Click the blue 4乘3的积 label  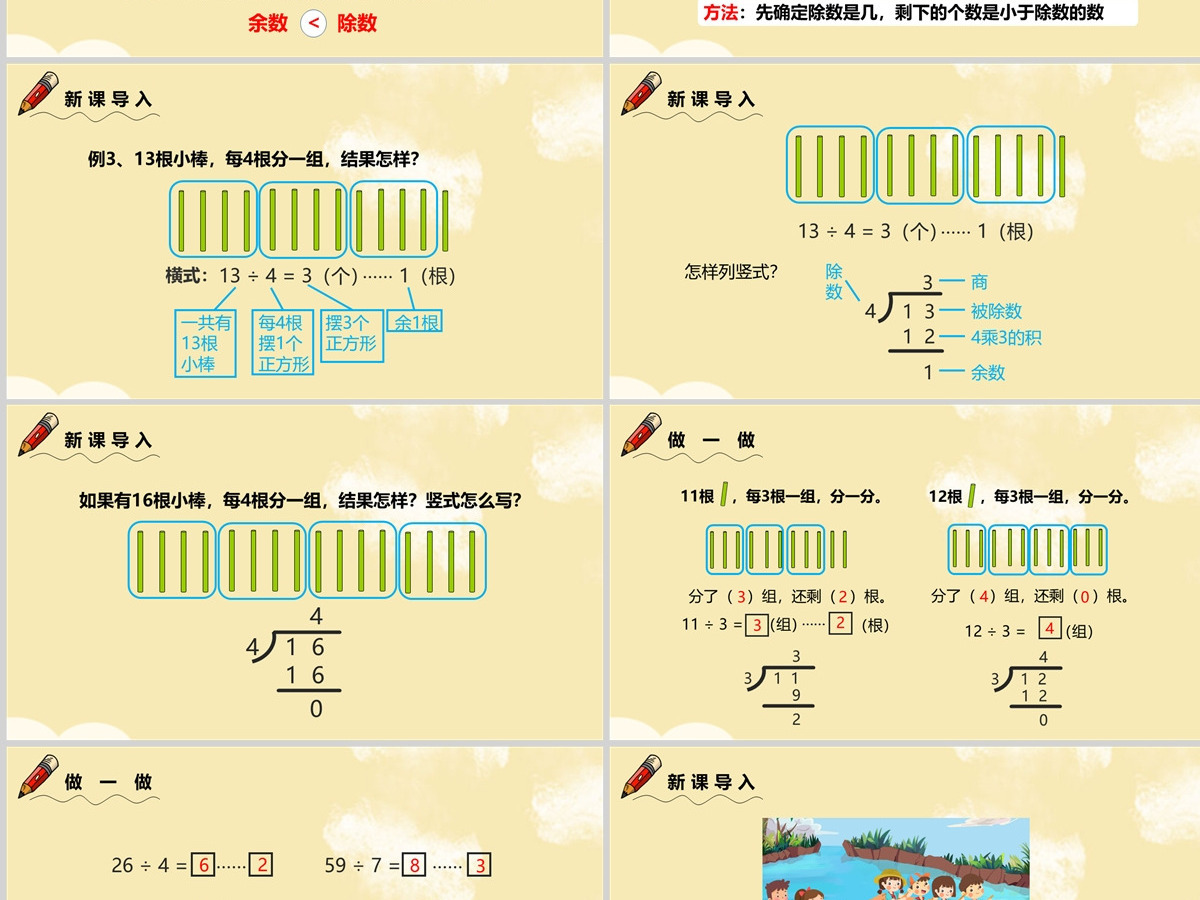(x=1006, y=338)
